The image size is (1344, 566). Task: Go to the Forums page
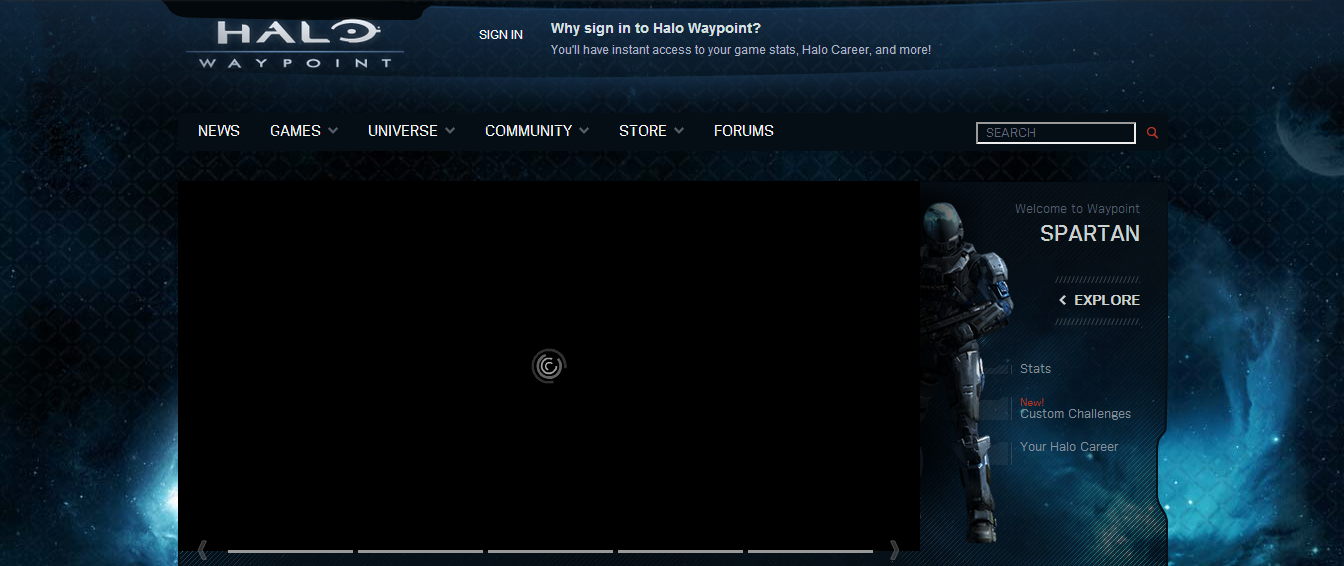click(744, 131)
